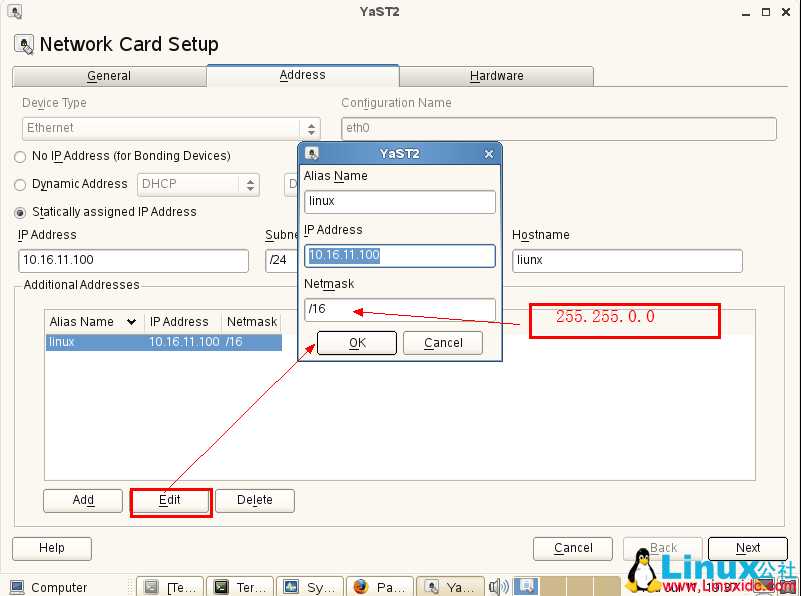801x596 pixels.
Task: Click the YaST2 dialog title bar icon
Action: point(312,154)
